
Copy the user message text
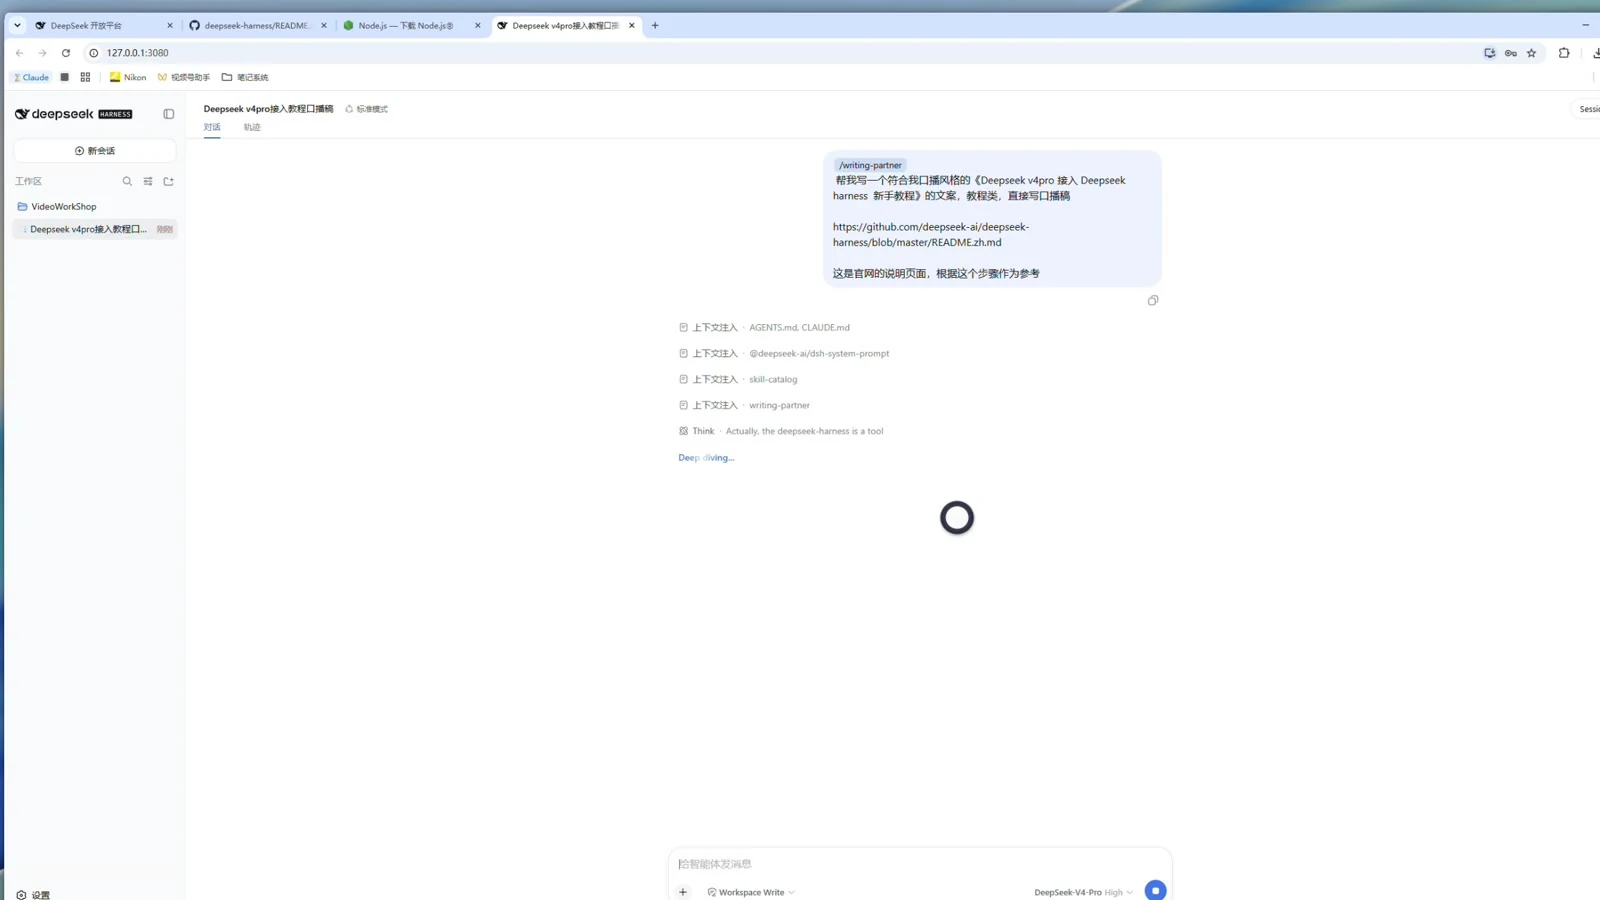(x=1153, y=300)
